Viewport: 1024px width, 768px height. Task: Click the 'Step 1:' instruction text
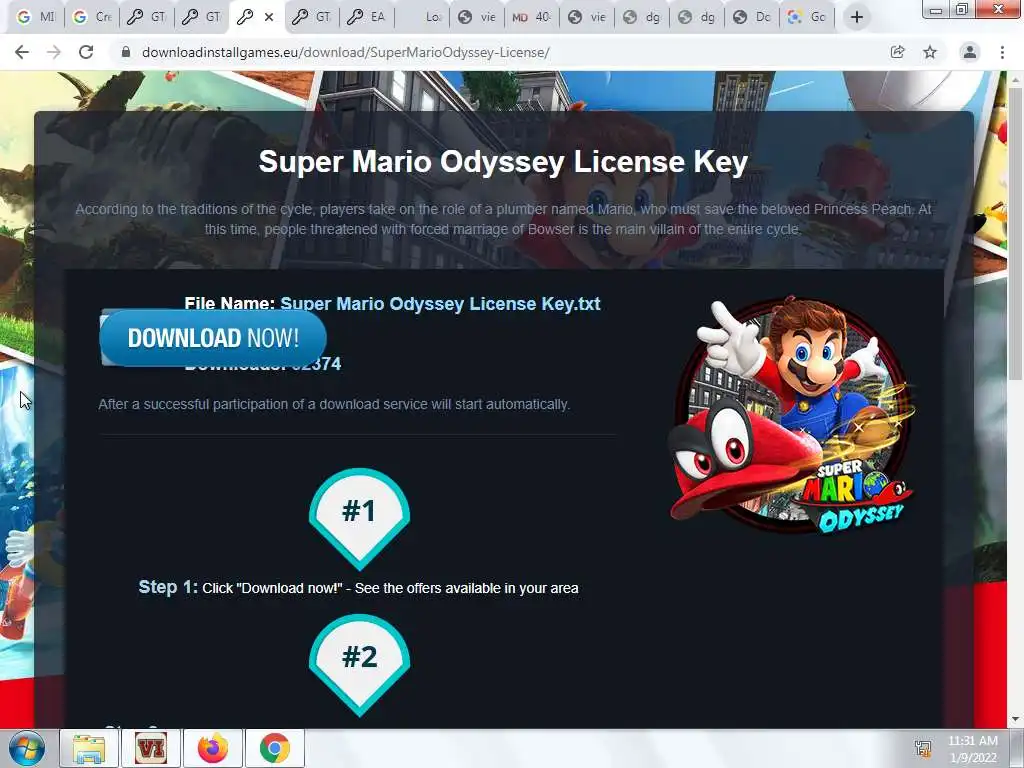359,587
